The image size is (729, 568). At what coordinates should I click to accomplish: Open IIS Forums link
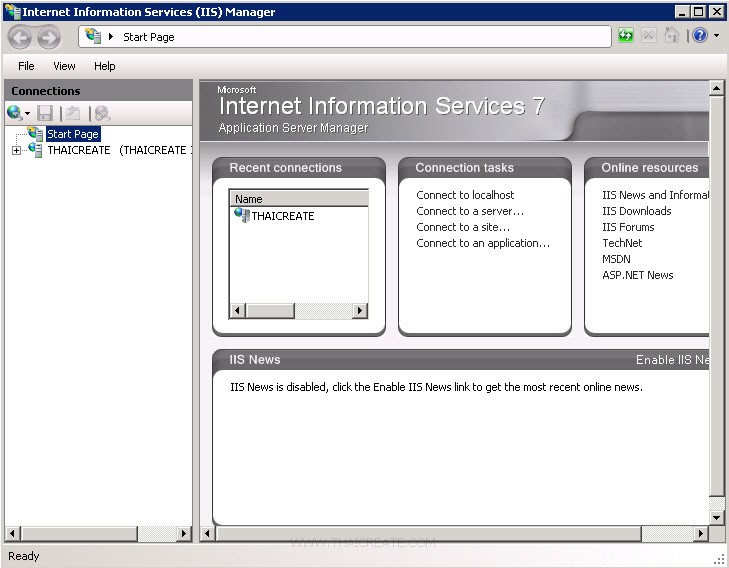coord(628,227)
